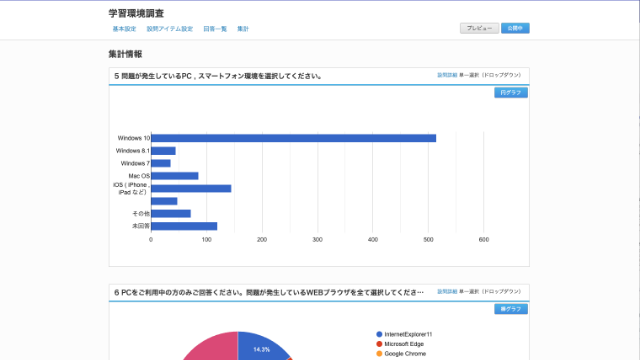This screenshot has height=360, width=640.
Task: Click the その他 bar
Action: tap(171, 213)
